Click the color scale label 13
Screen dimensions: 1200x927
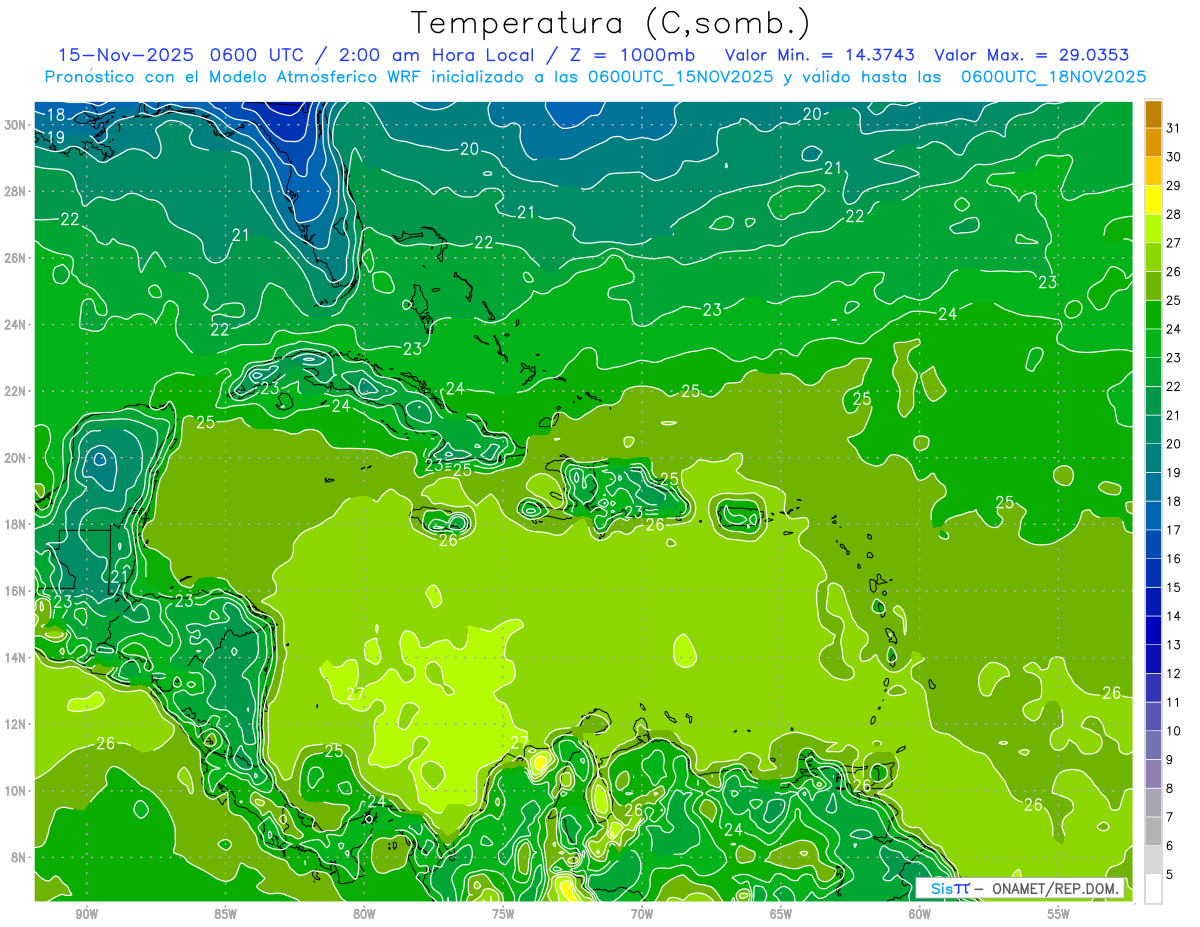(1174, 645)
